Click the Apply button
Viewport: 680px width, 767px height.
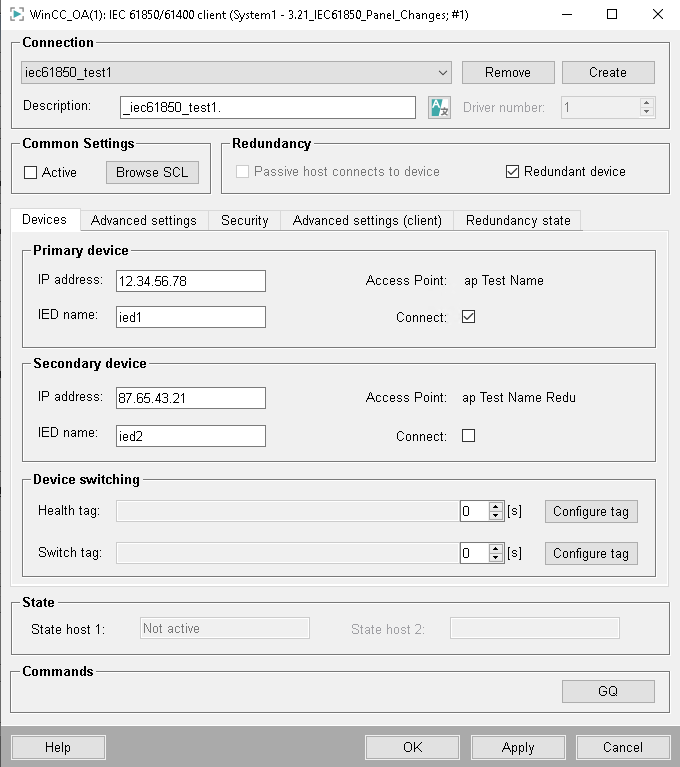tap(518, 747)
